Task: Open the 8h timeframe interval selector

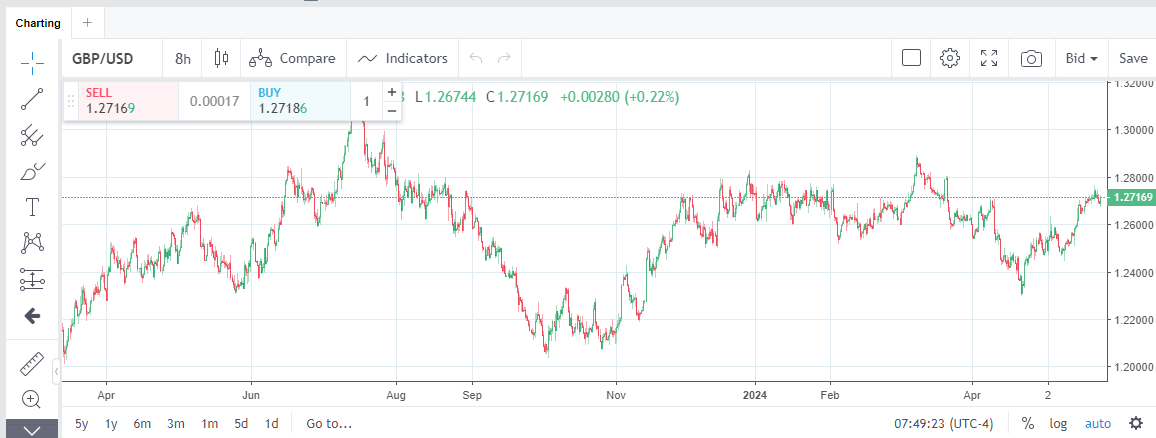Action: (x=183, y=58)
